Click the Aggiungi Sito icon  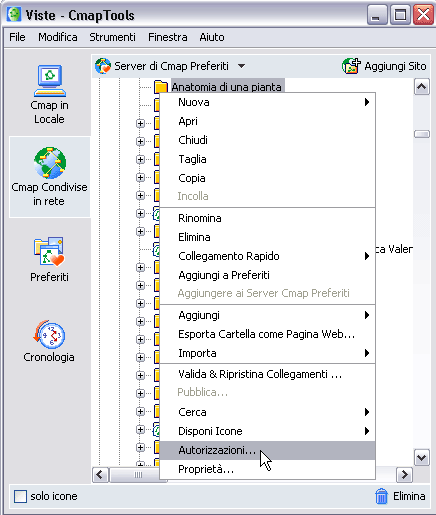[351, 66]
